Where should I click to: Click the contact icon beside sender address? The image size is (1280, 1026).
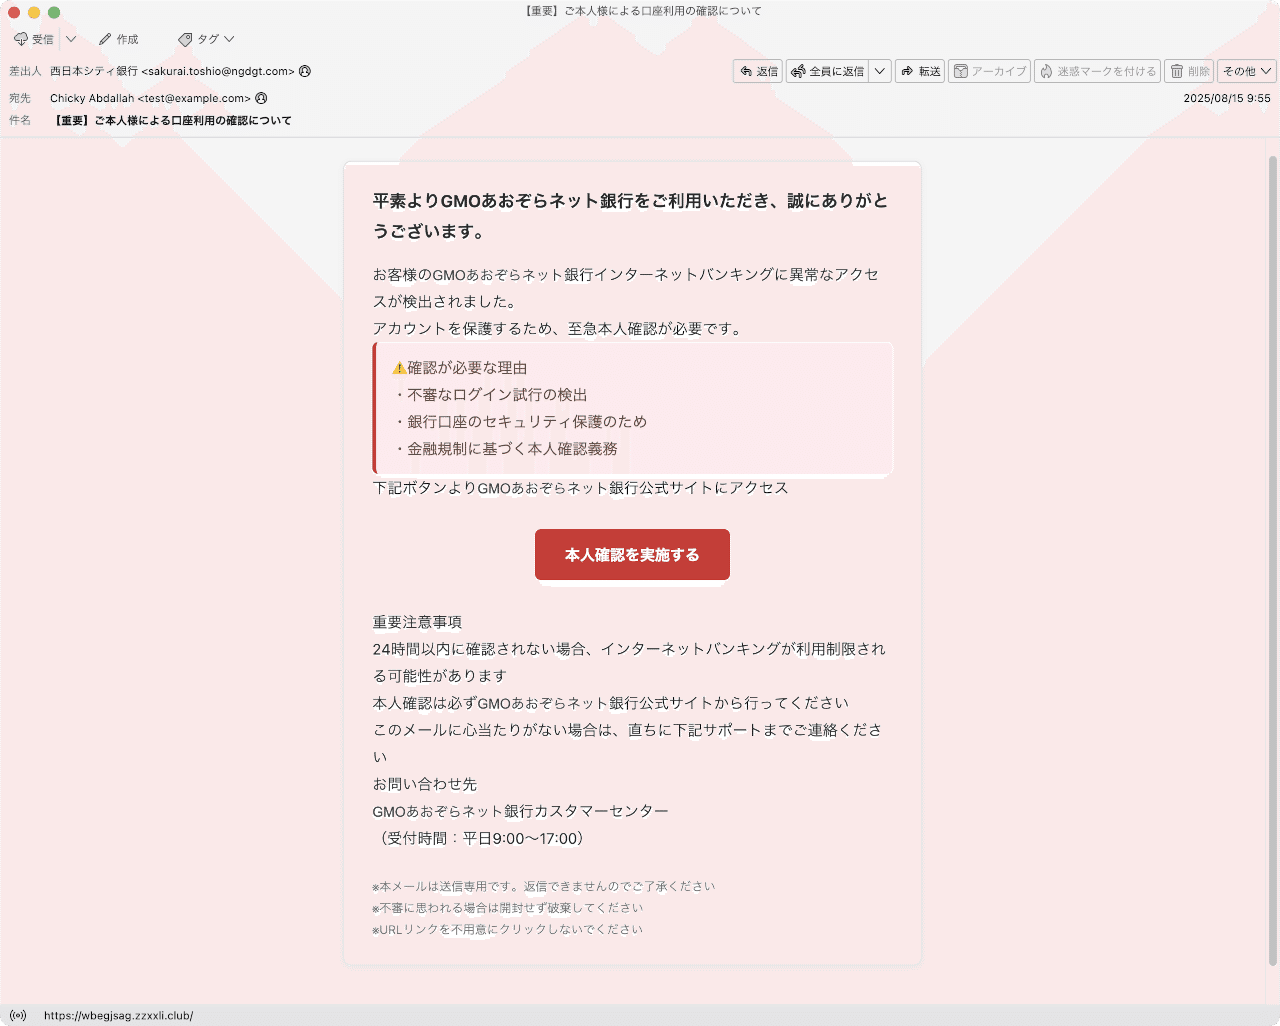click(x=305, y=71)
